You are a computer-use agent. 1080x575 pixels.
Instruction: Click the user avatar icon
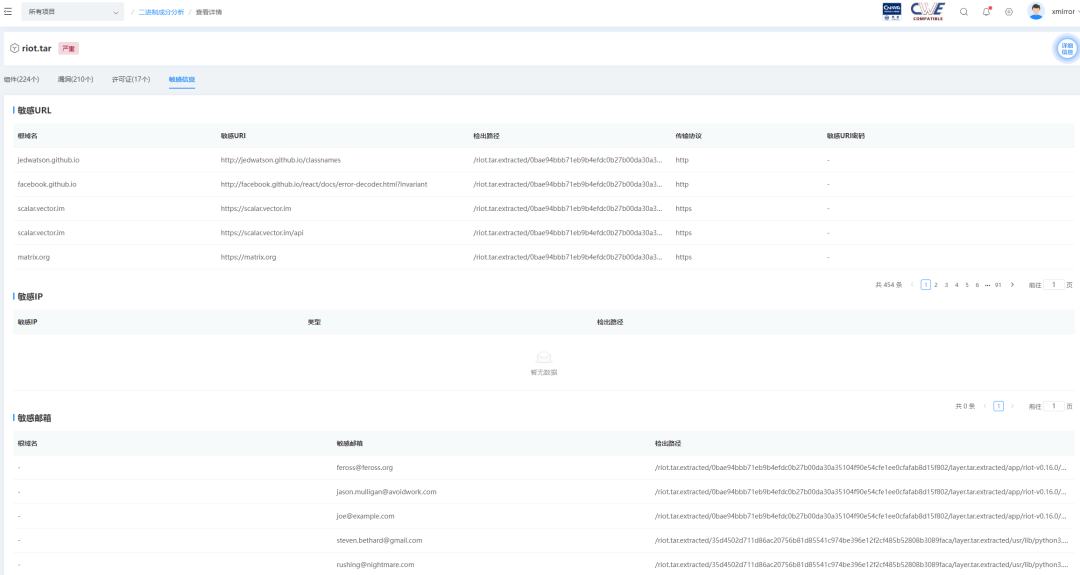click(1035, 11)
